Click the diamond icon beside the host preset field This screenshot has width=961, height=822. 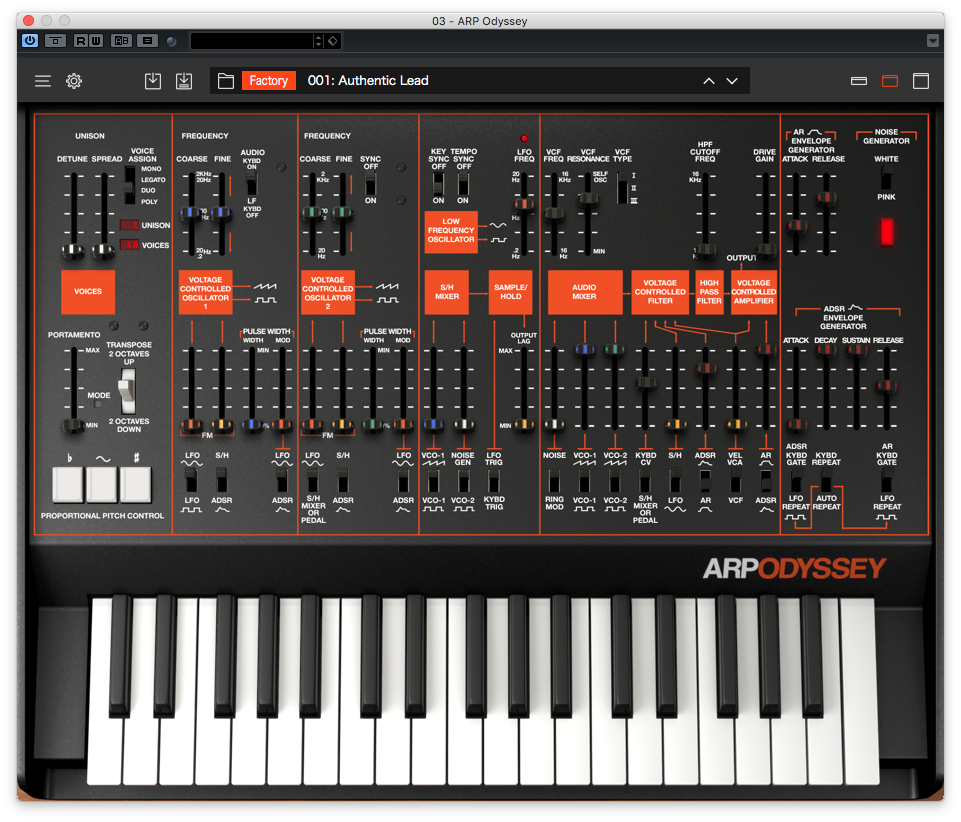tap(333, 41)
